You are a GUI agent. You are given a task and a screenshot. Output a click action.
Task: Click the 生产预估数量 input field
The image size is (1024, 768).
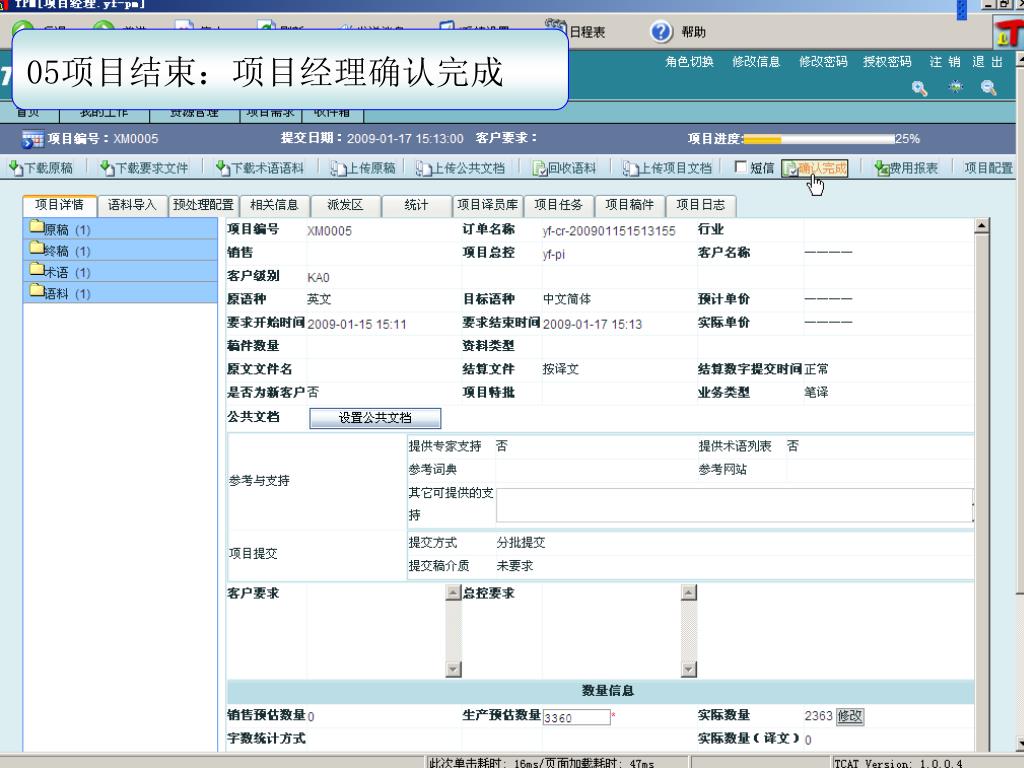point(576,718)
